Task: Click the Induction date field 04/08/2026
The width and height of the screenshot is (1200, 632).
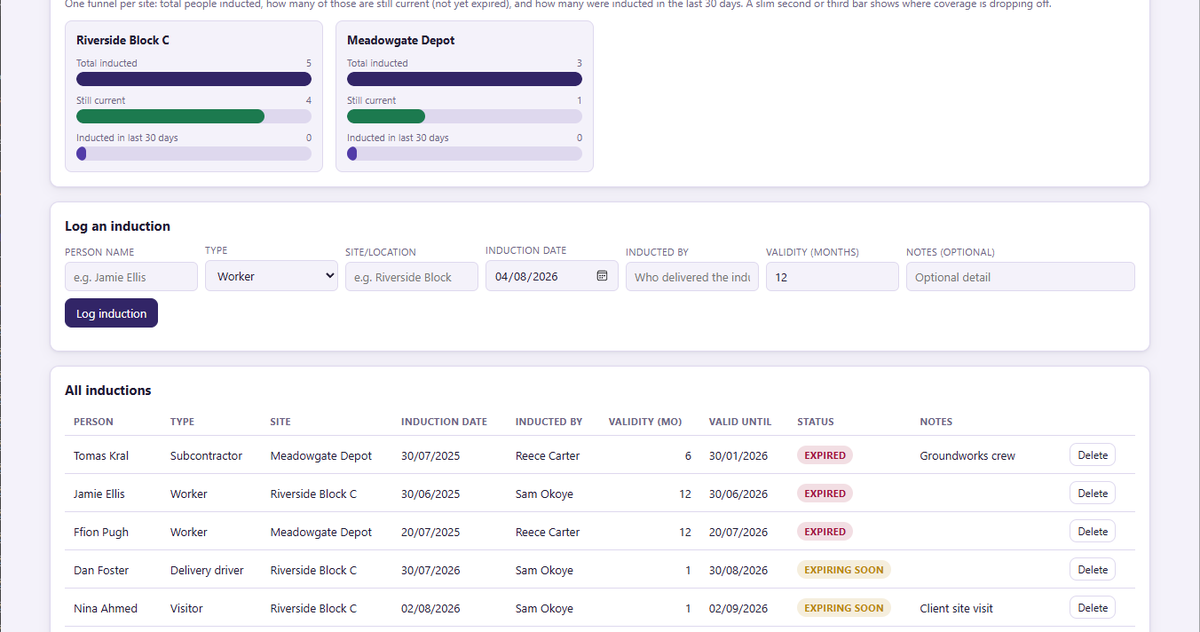Action: pyautogui.click(x=551, y=276)
